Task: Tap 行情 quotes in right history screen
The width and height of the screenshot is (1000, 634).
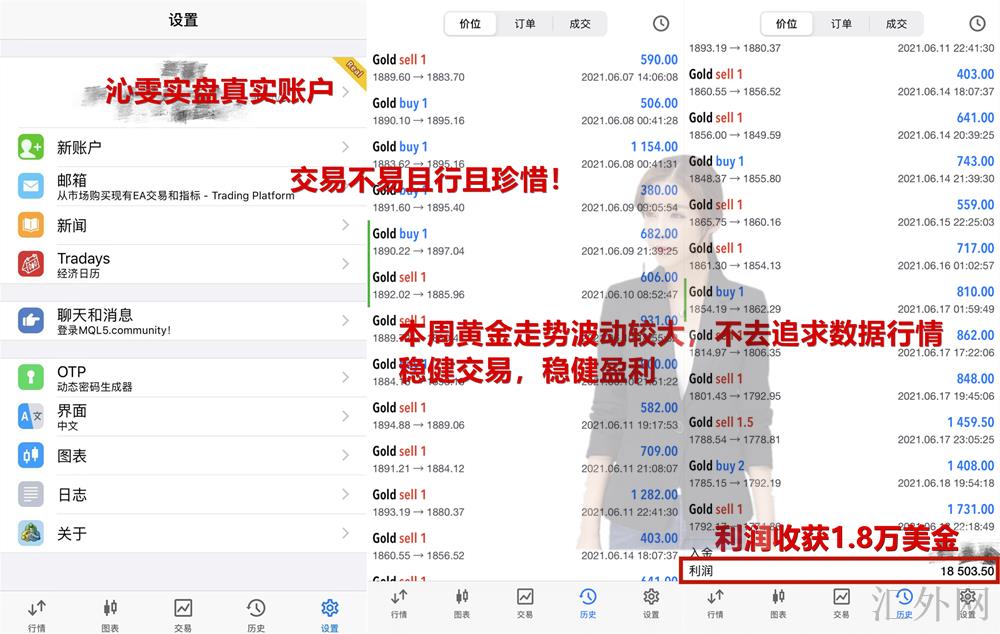Action: (x=716, y=603)
